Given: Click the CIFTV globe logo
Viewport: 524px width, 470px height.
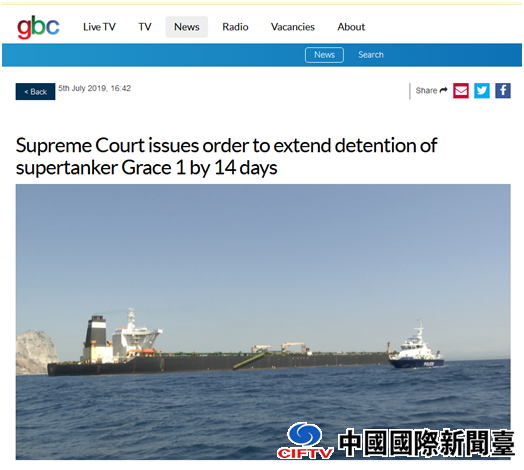Looking at the screenshot, I should pos(305,440).
